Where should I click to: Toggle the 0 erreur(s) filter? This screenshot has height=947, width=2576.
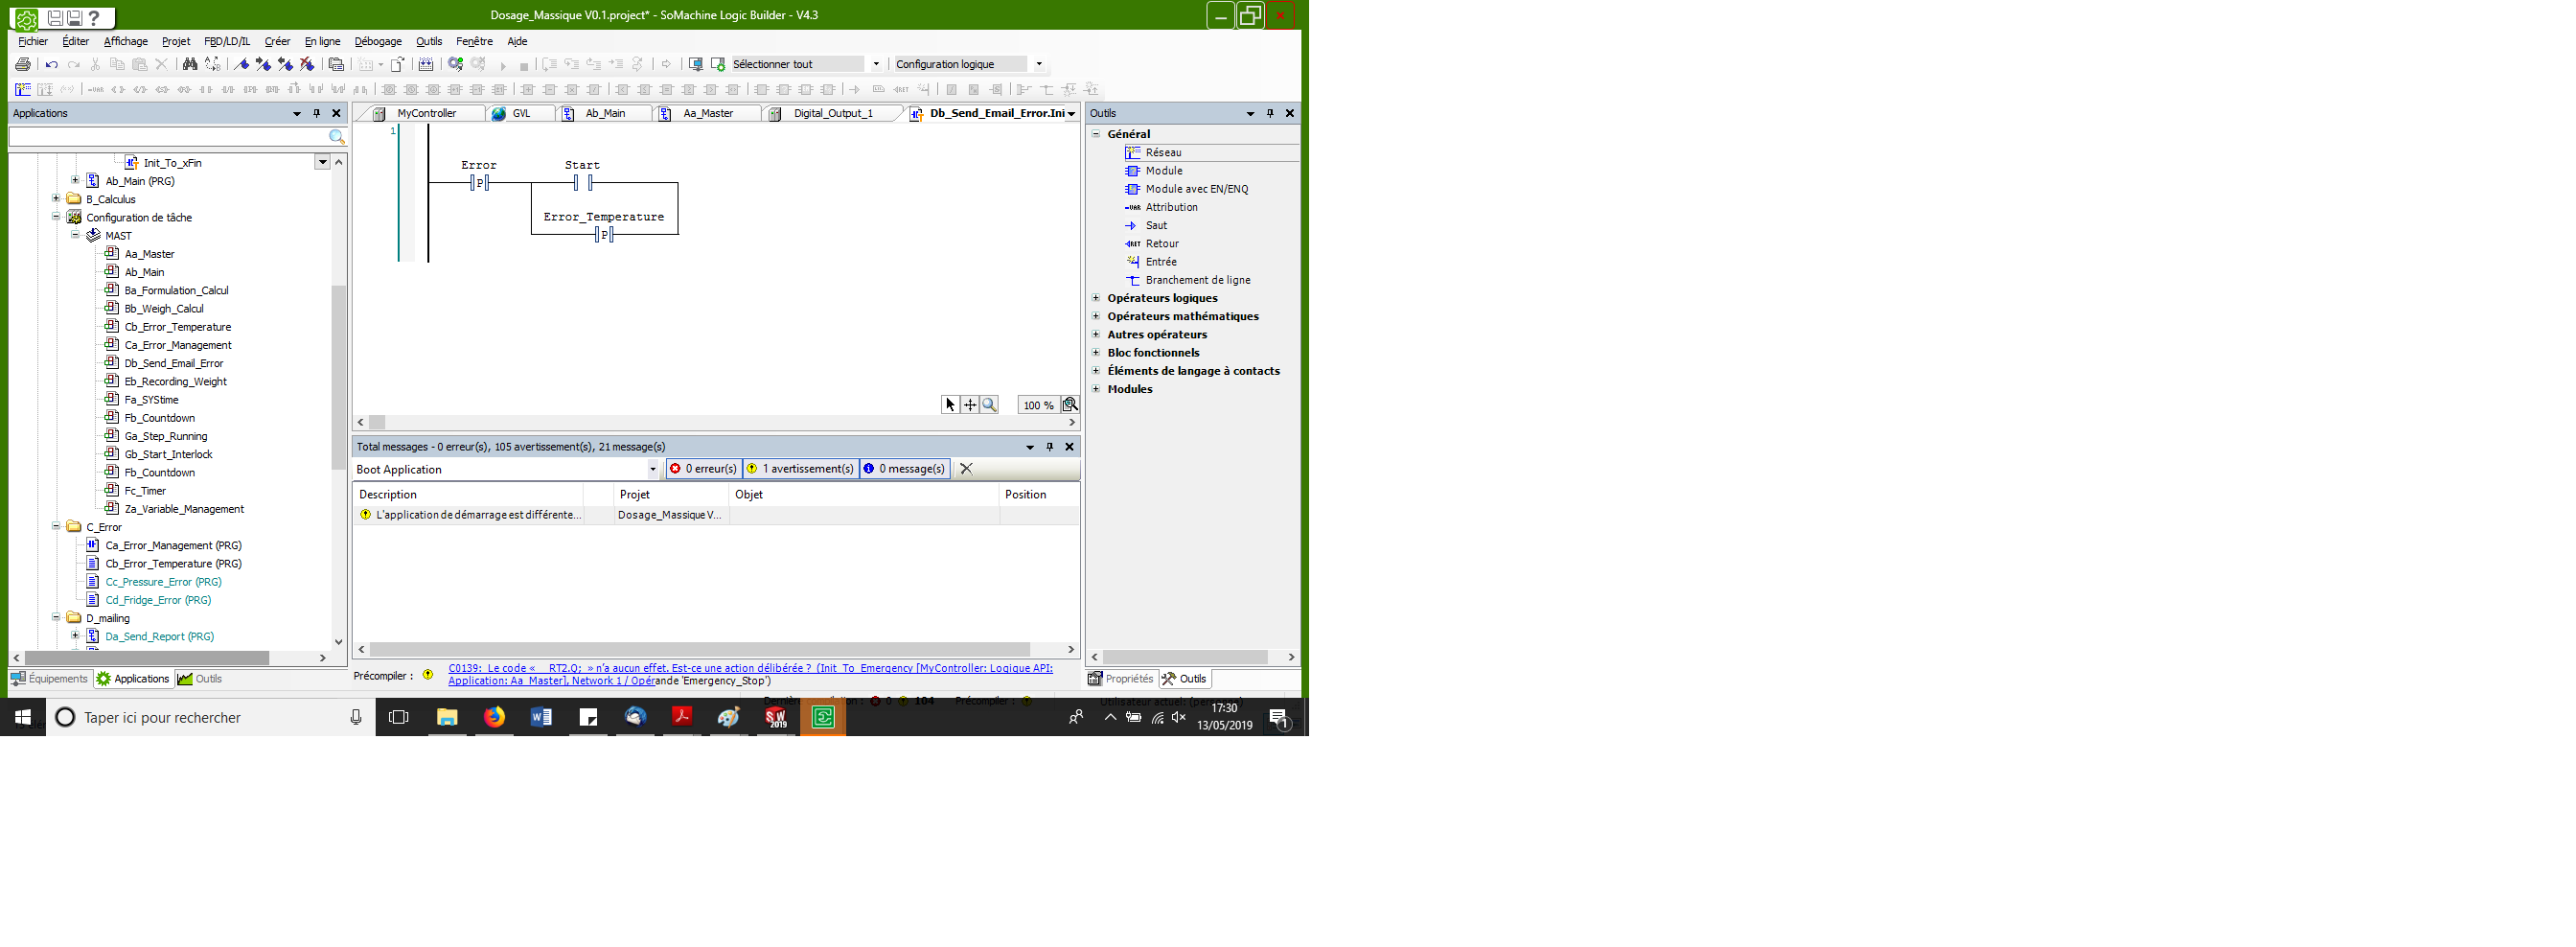pyautogui.click(x=704, y=468)
